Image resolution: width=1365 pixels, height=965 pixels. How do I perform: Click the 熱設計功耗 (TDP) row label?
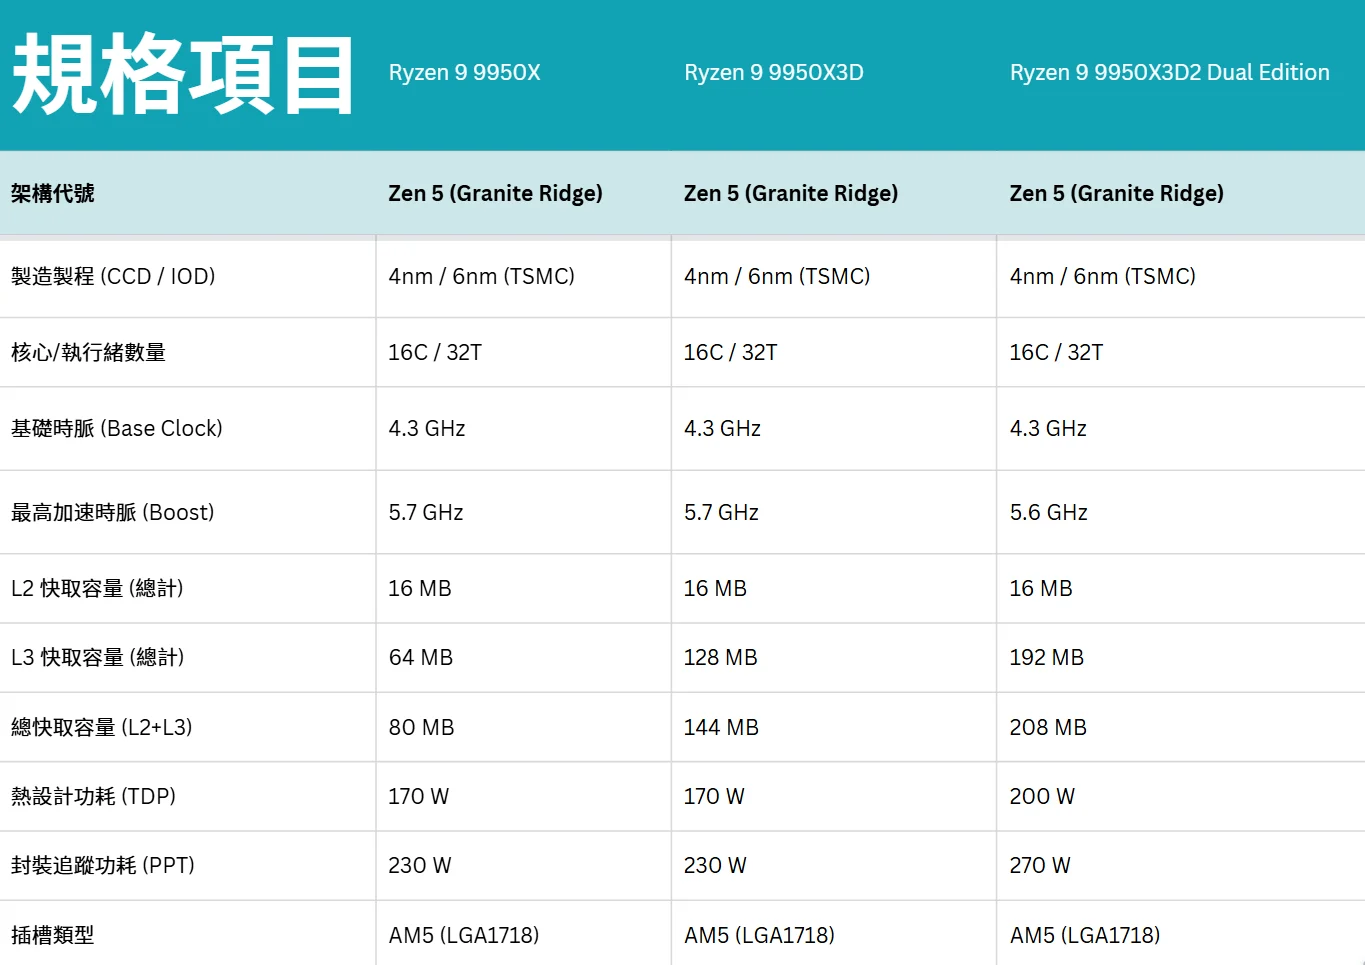tap(93, 797)
